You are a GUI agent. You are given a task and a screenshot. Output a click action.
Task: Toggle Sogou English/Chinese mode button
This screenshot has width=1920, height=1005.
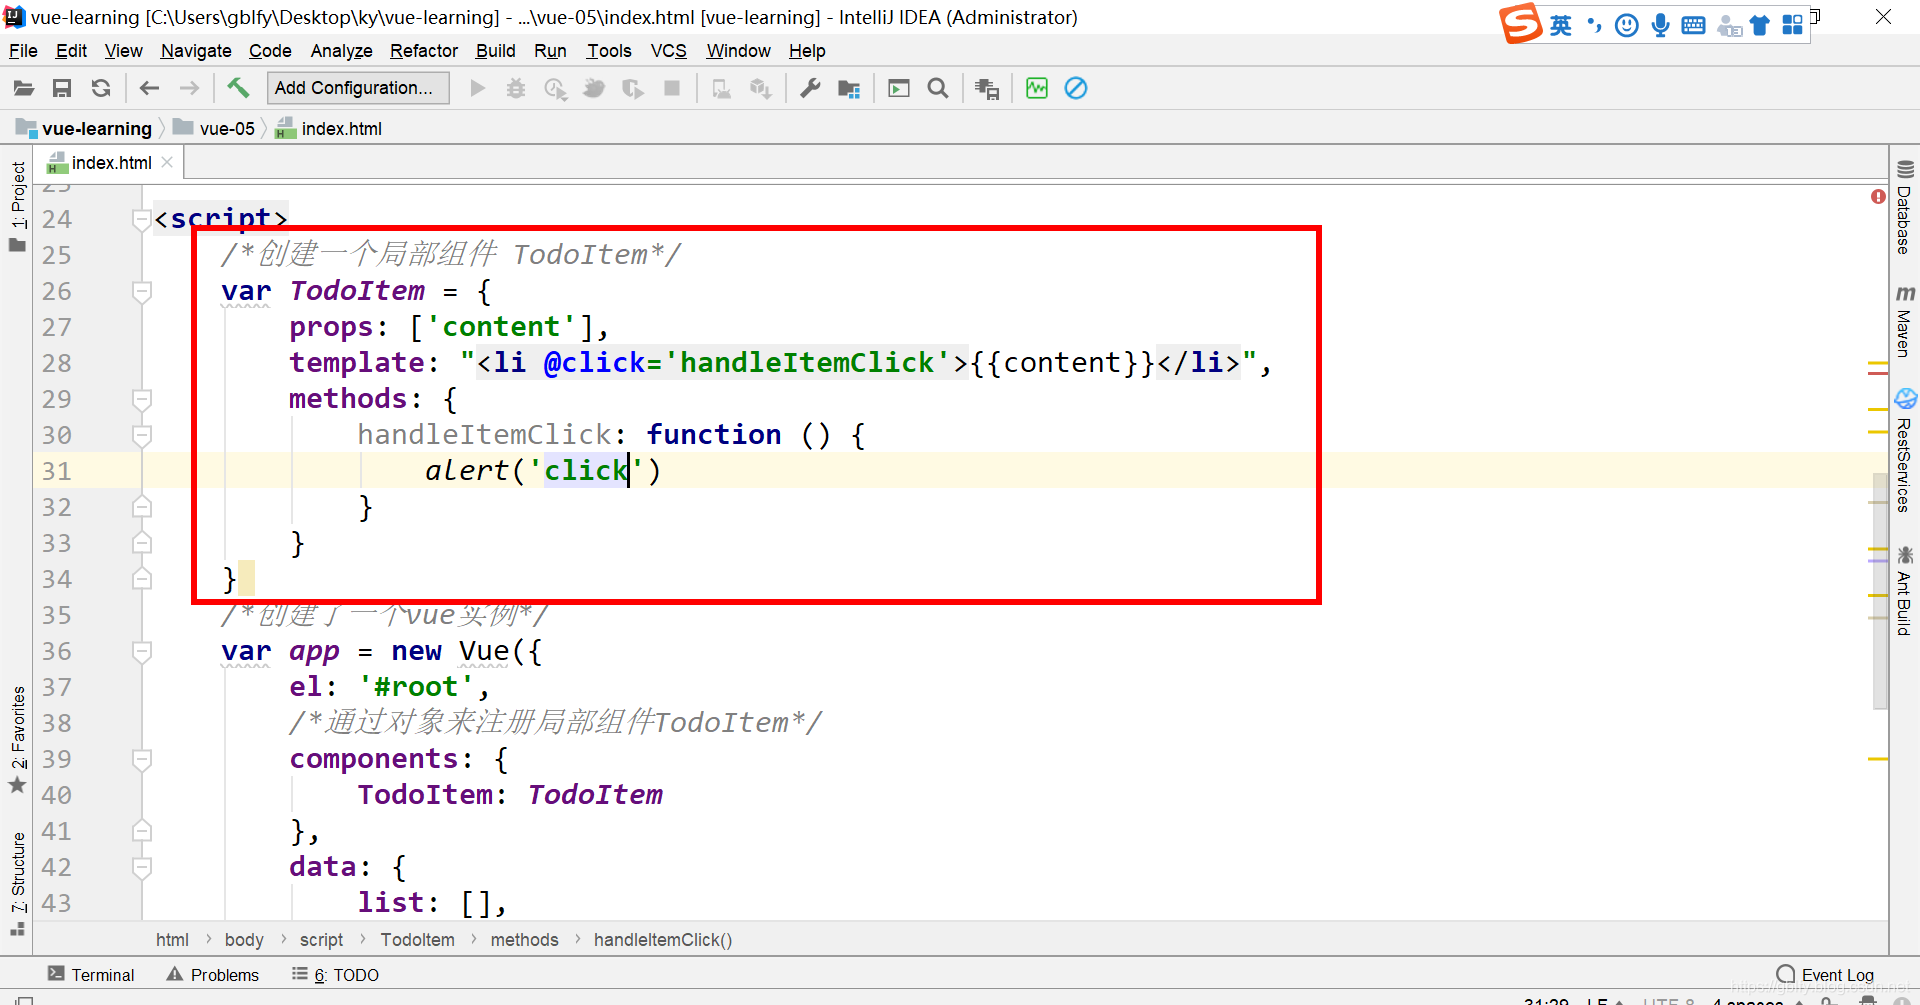coord(1561,25)
